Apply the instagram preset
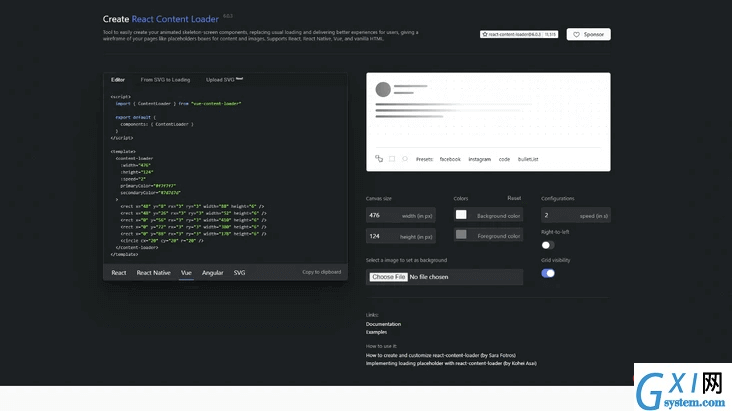The width and height of the screenshot is (732, 411). [479, 159]
